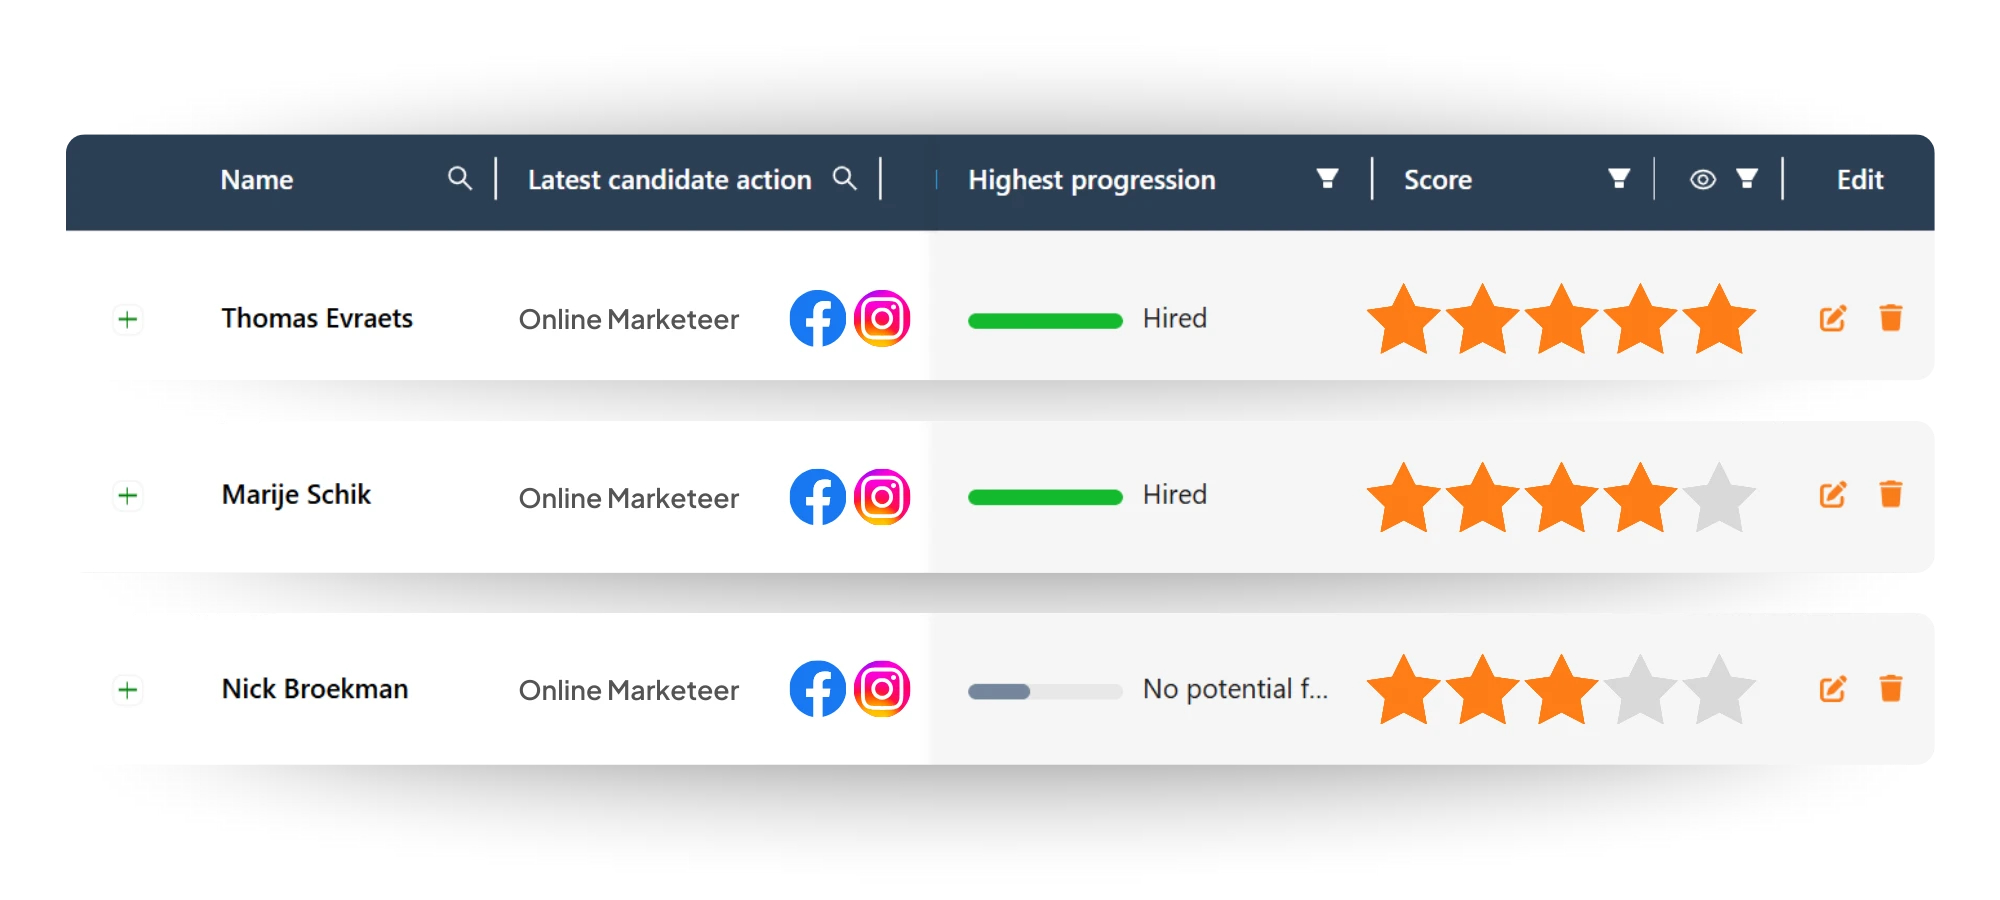Open Instagram icon for Nick Broekman
Screen dimensions: 2000x900
pyautogui.click(x=882, y=689)
